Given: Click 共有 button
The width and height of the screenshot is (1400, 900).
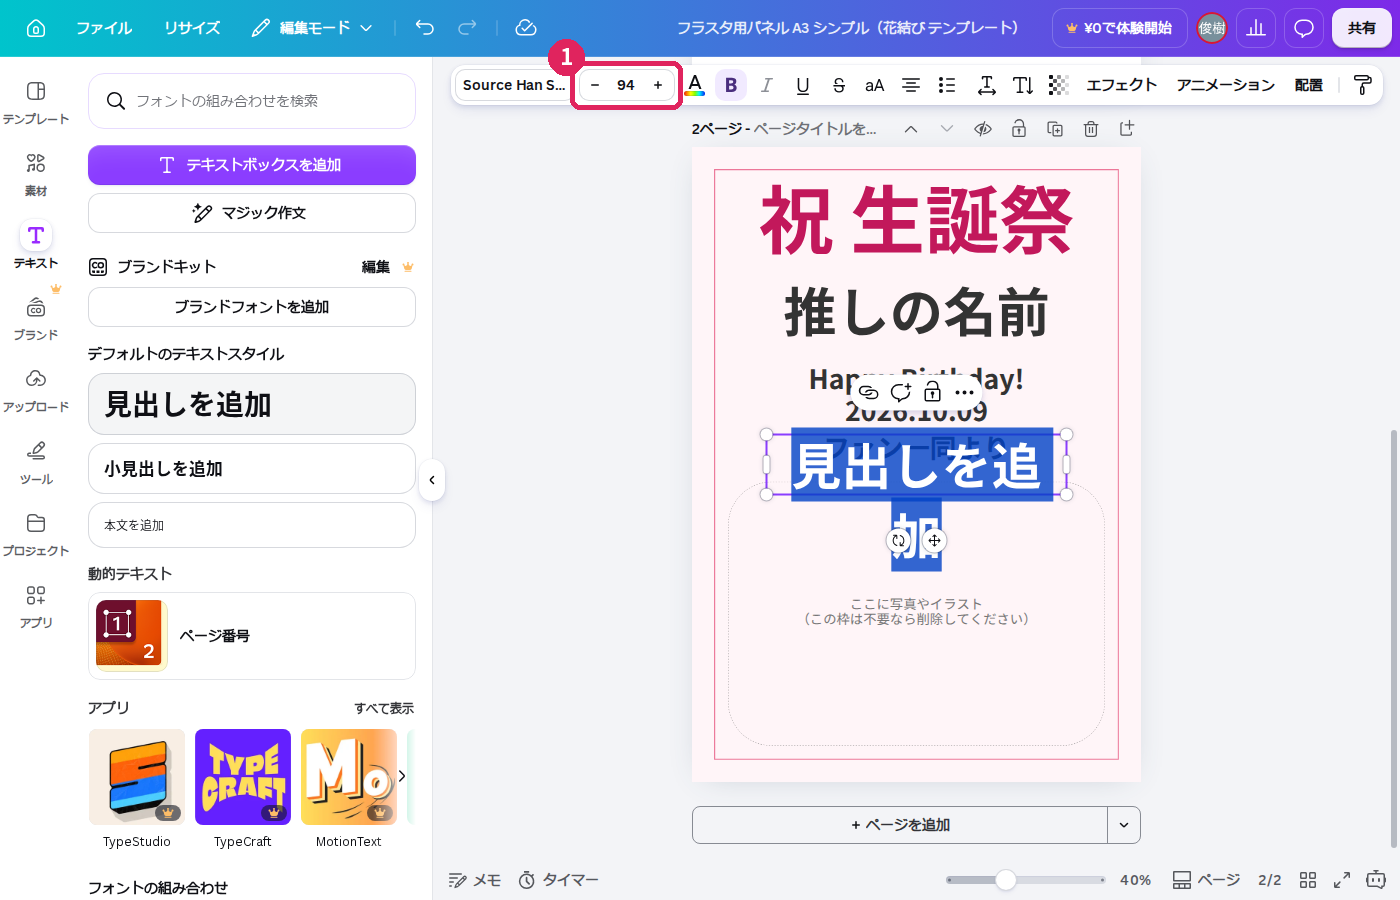Looking at the screenshot, I should click(x=1361, y=28).
